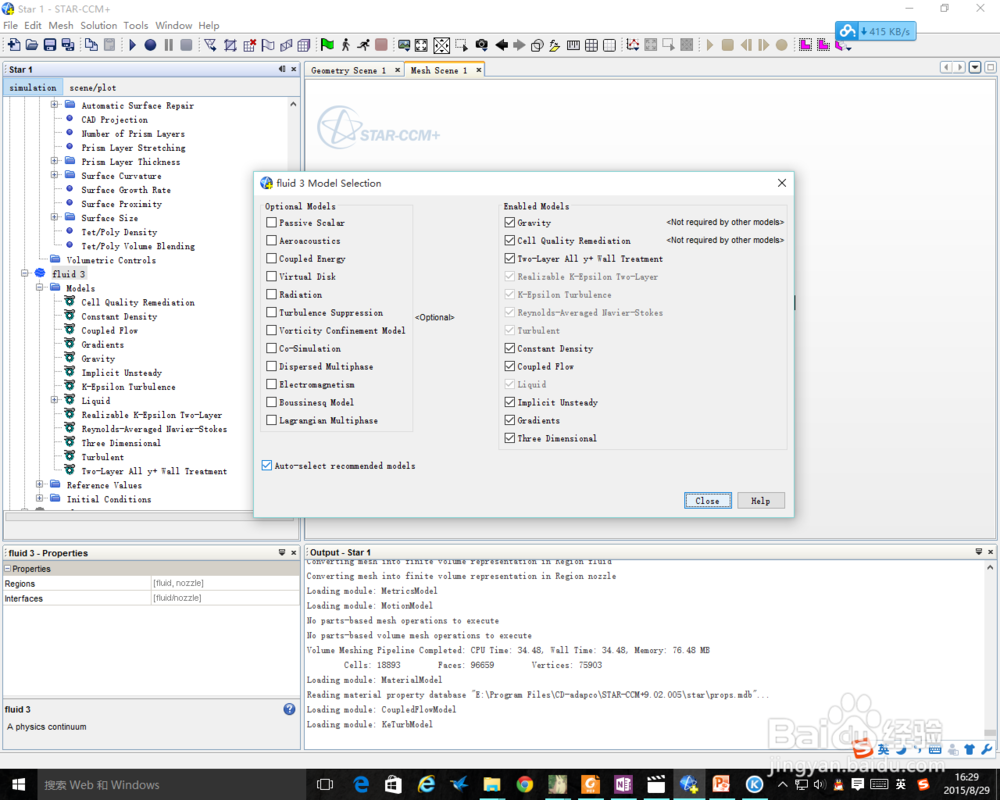Toggle Auto-select recommended models checkbox
This screenshot has width=1000, height=800.
[x=267, y=465]
